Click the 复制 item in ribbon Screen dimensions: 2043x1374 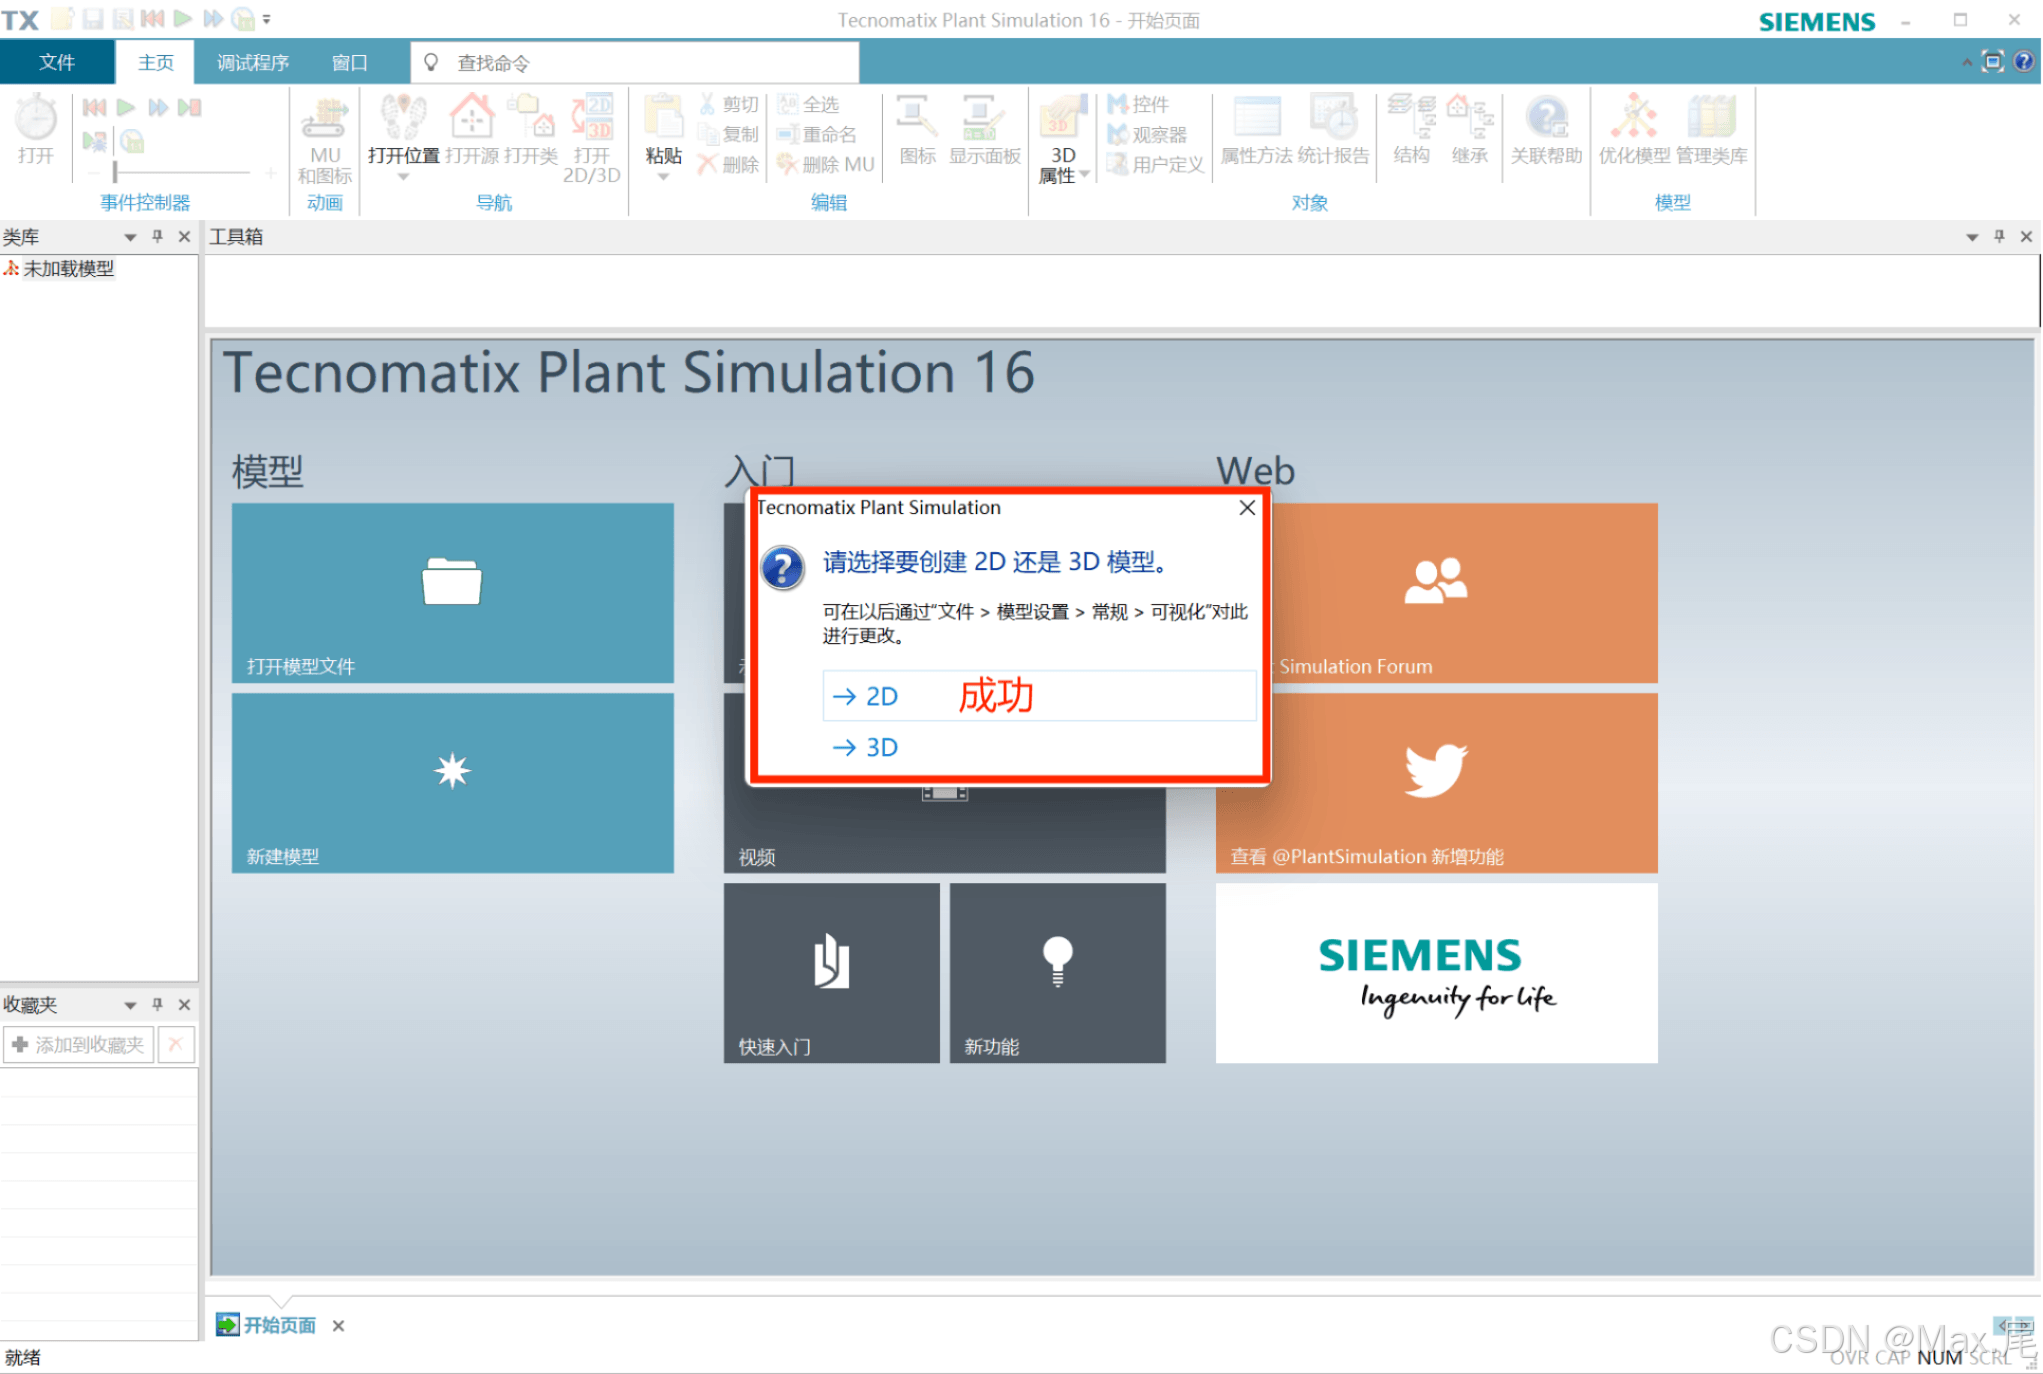click(729, 134)
